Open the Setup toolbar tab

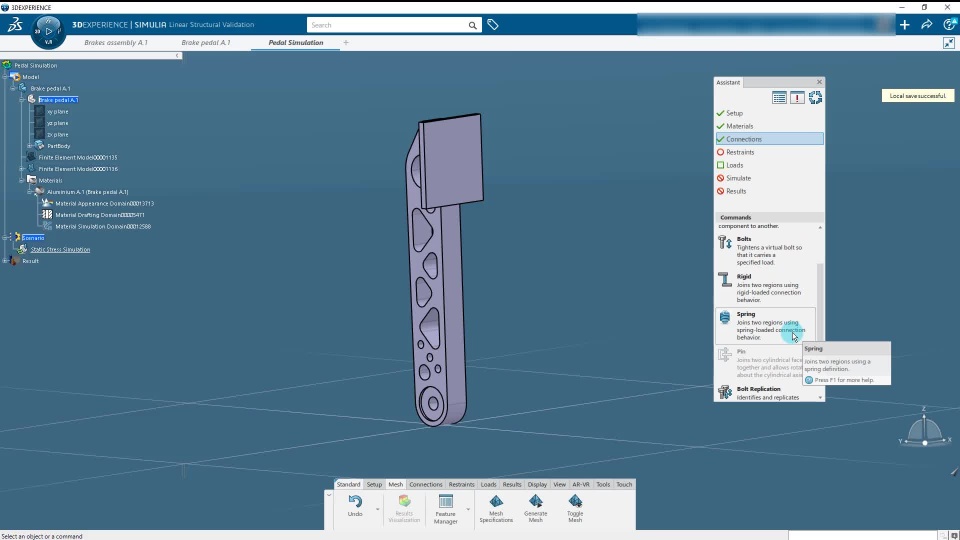coord(374,484)
